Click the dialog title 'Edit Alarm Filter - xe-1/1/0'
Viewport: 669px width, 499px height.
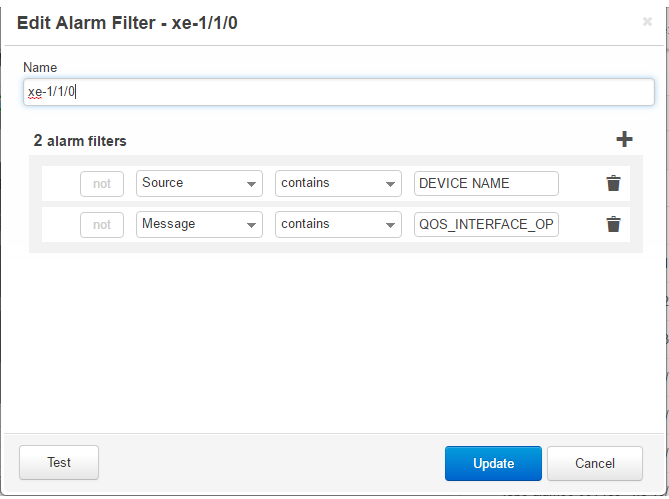pyautogui.click(x=127, y=23)
